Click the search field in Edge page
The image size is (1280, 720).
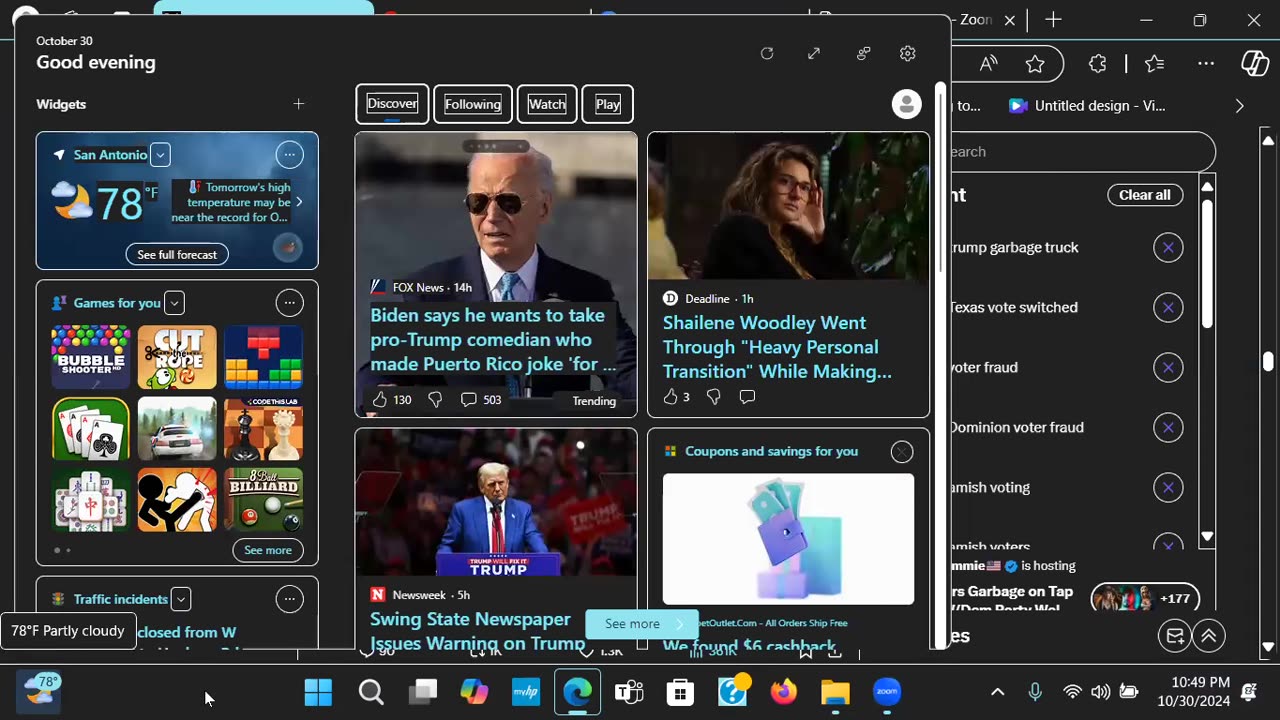coord(1083,152)
